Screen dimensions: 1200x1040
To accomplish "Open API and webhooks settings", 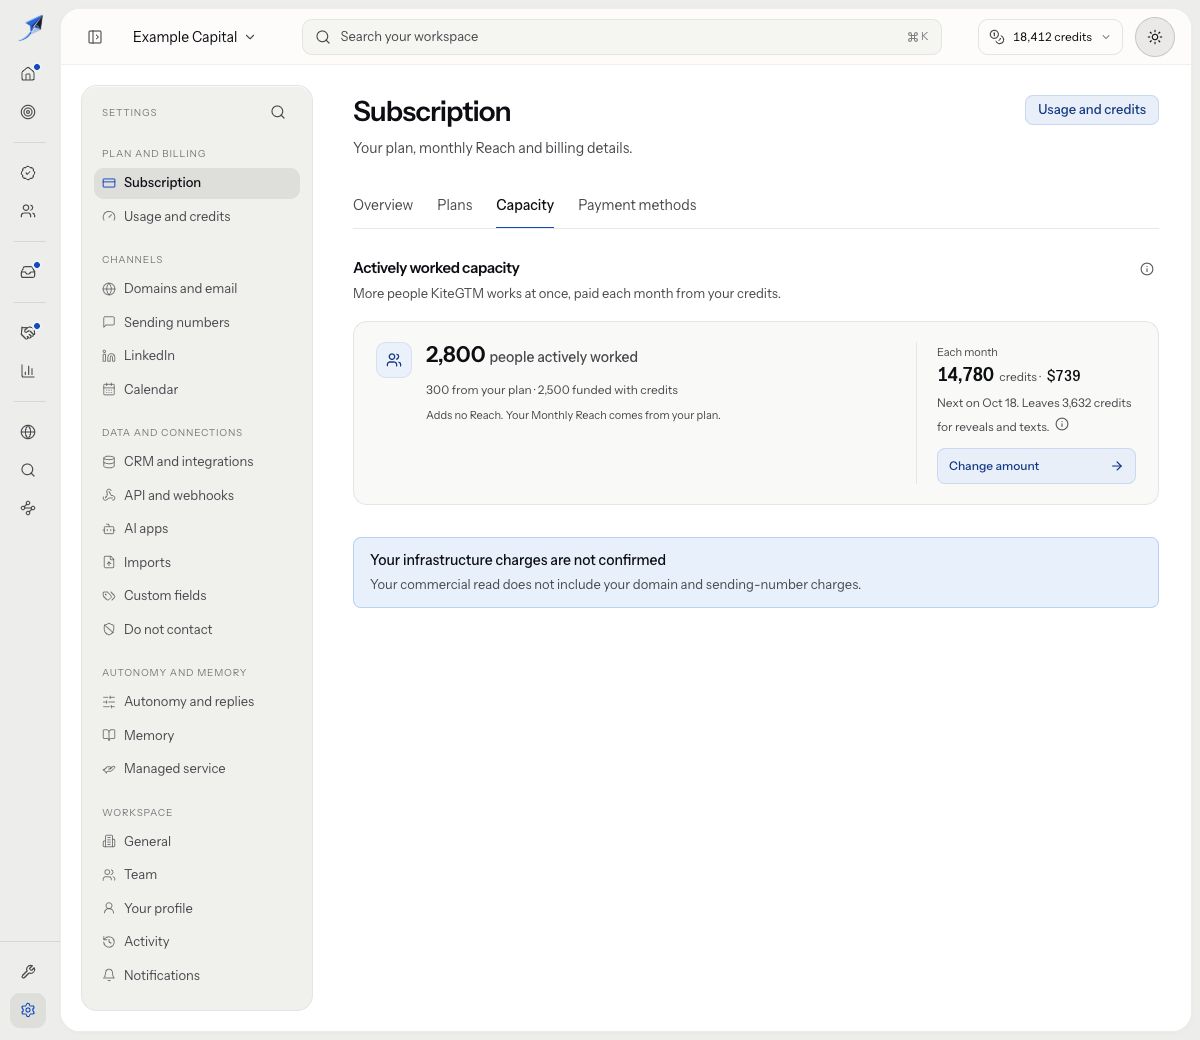I will pyautogui.click(x=197, y=495).
